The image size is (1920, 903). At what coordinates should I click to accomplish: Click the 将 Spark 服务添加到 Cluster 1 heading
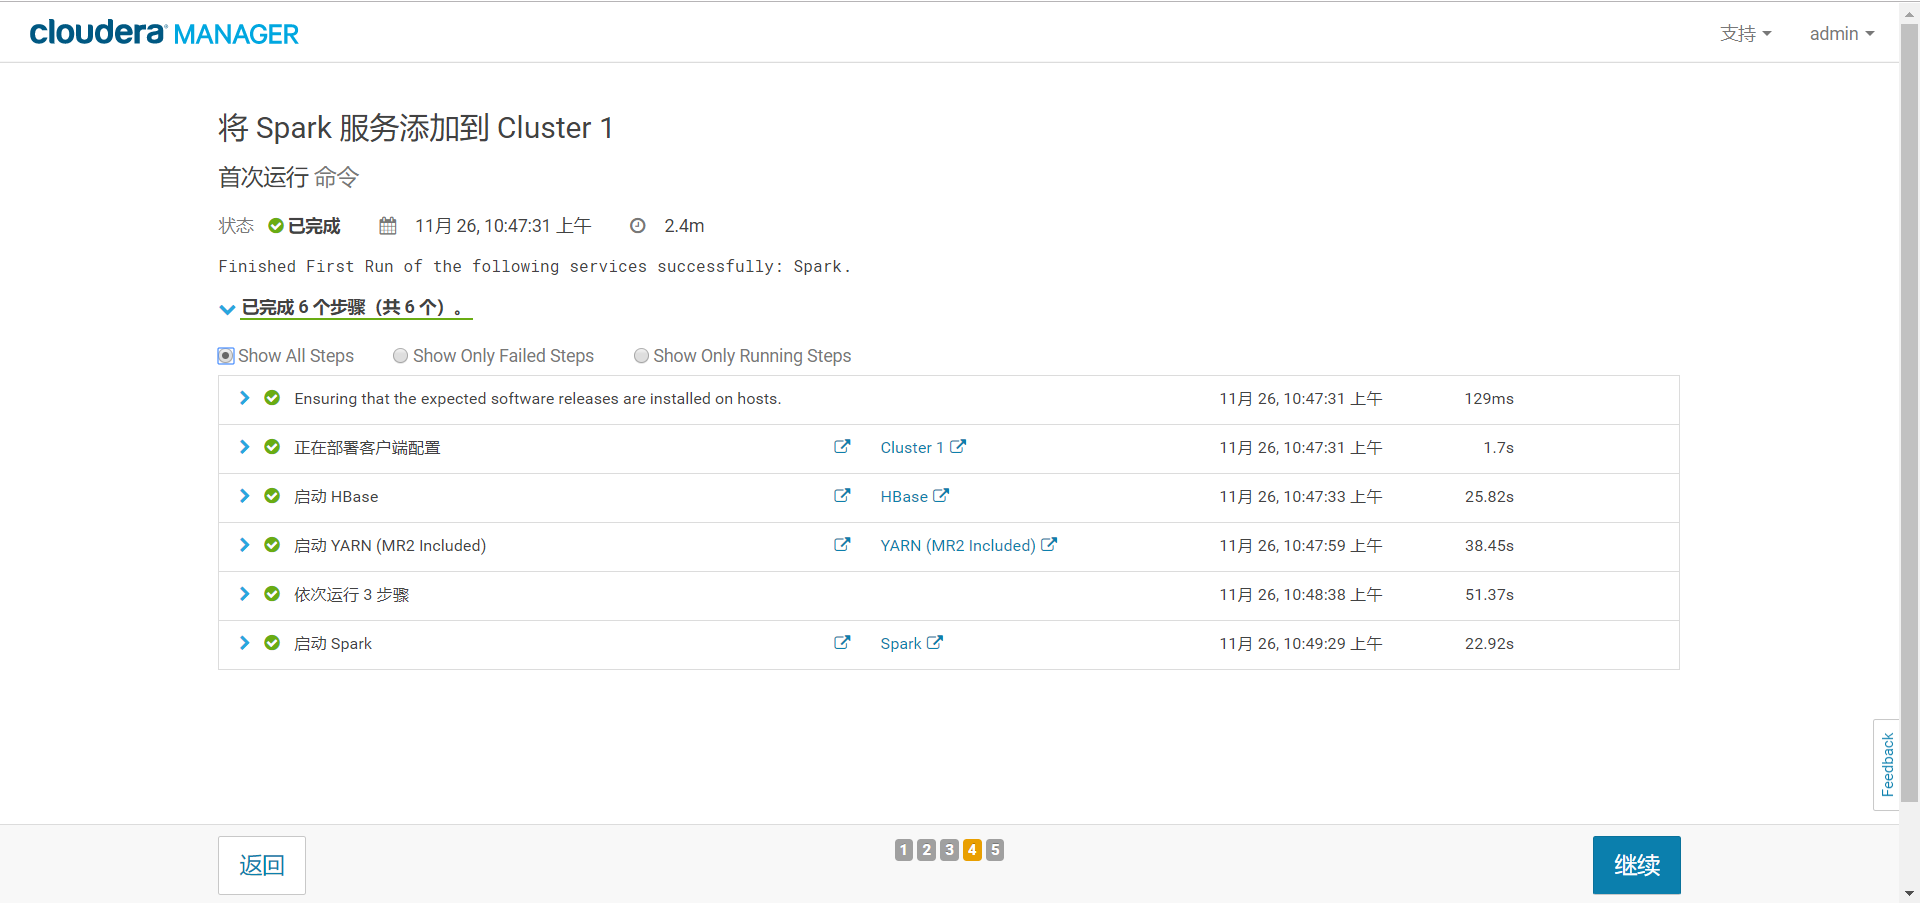click(x=416, y=128)
